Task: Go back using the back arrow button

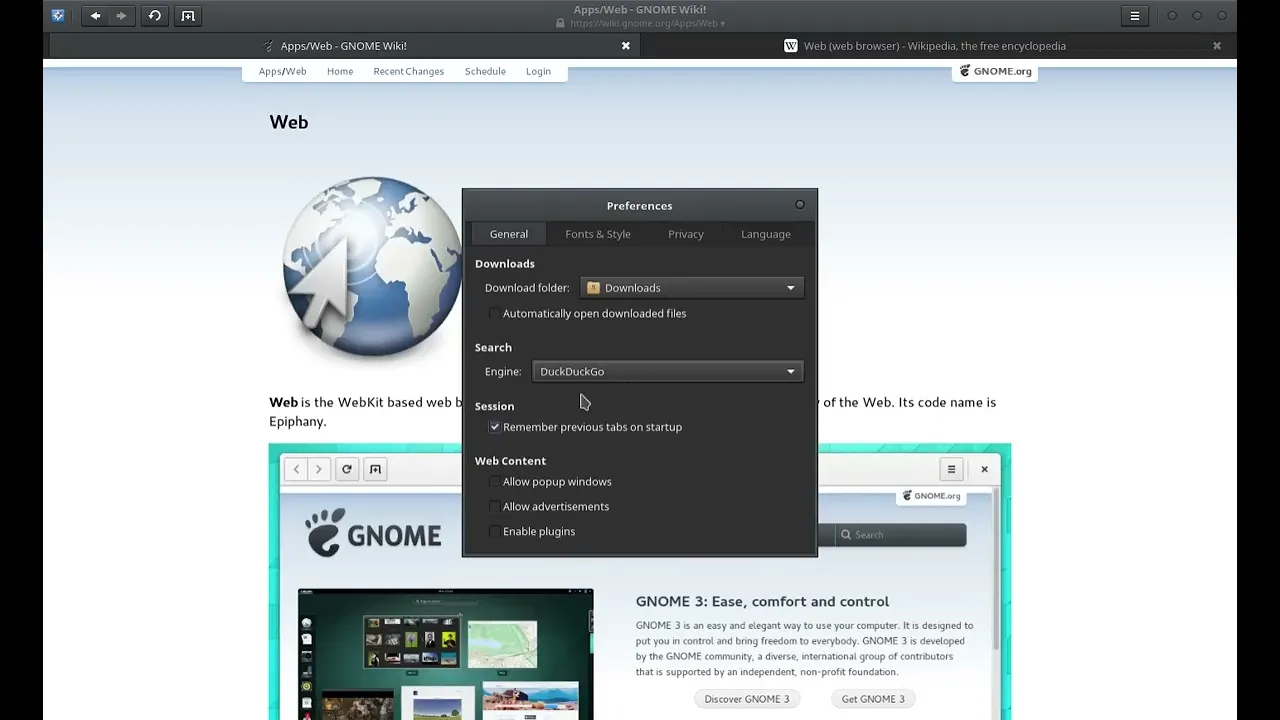Action: (95, 16)
